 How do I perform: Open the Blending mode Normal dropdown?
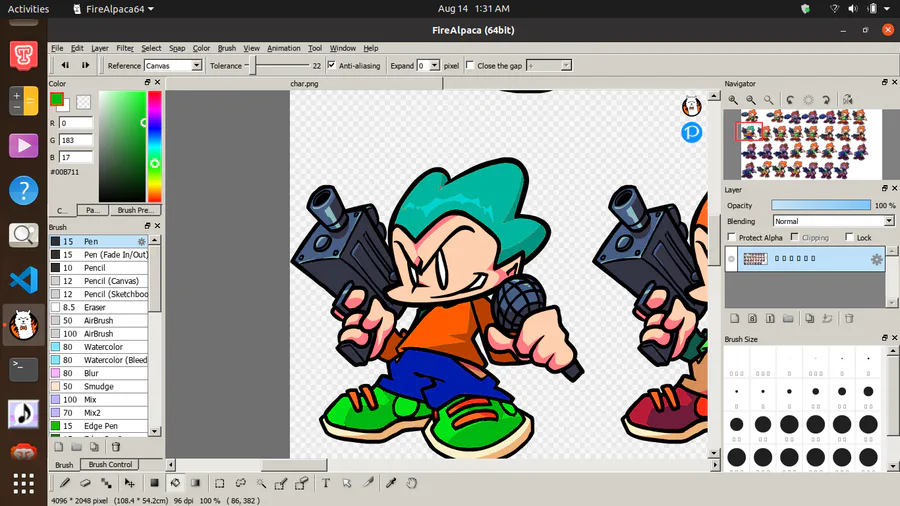click(833, 221)
